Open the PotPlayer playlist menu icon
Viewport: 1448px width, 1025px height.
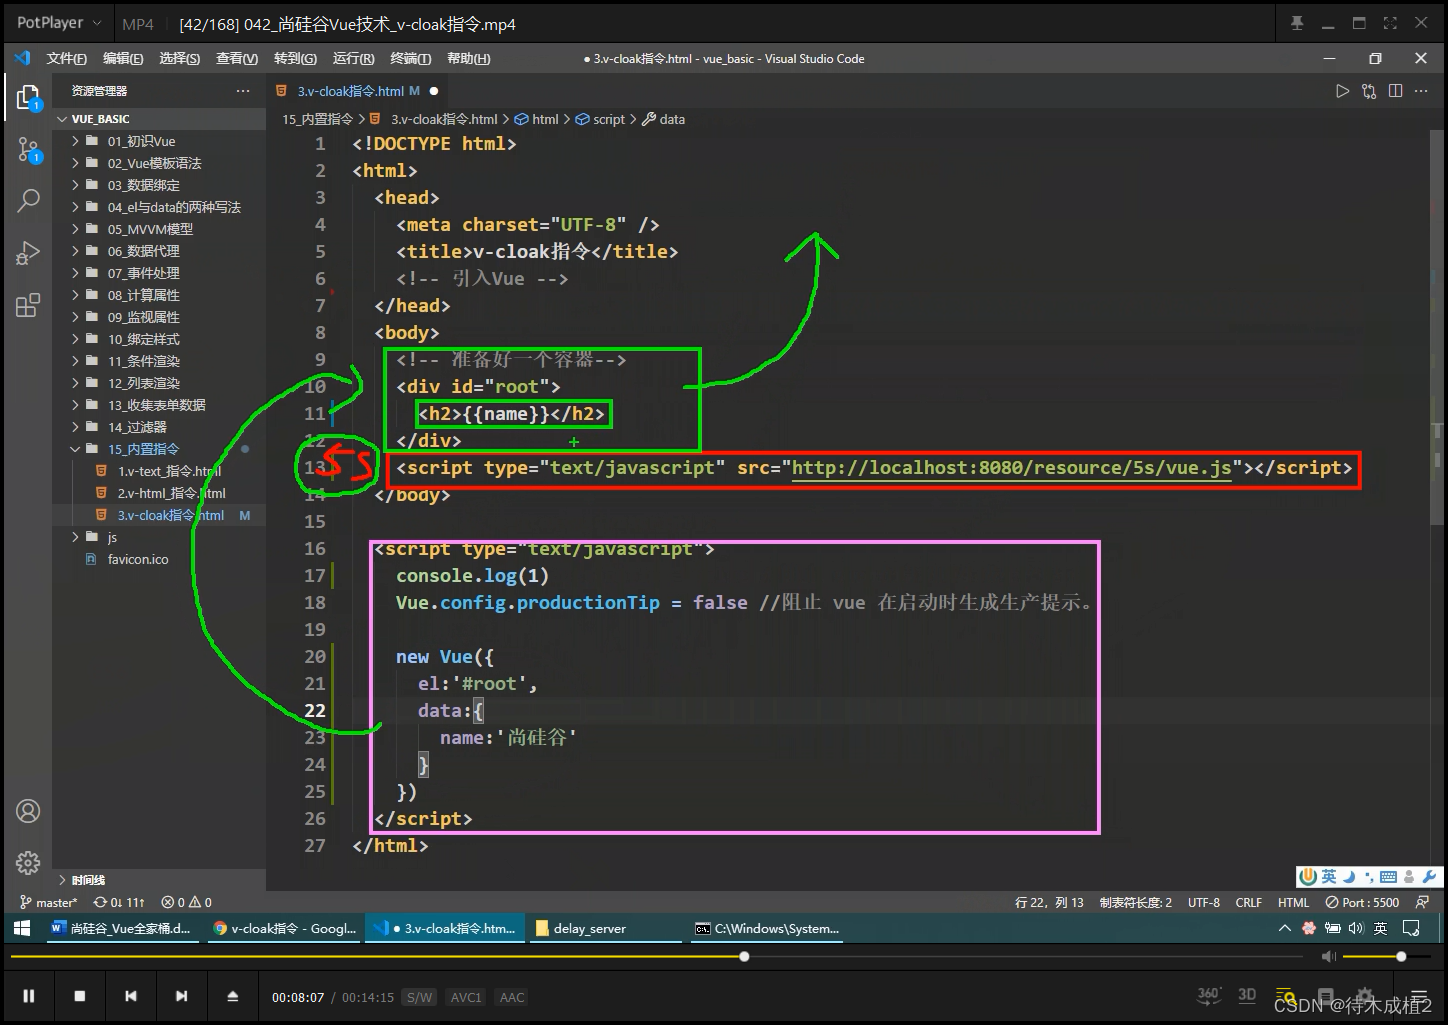click(1419, 996)
